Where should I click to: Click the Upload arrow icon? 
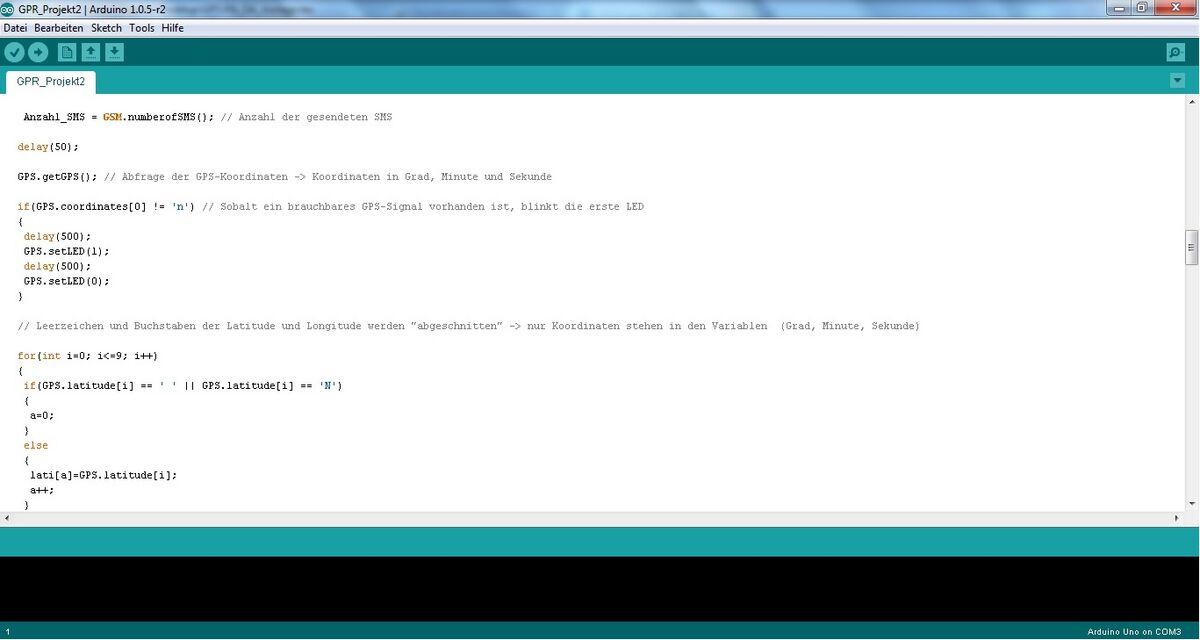[x=38, y=52]
